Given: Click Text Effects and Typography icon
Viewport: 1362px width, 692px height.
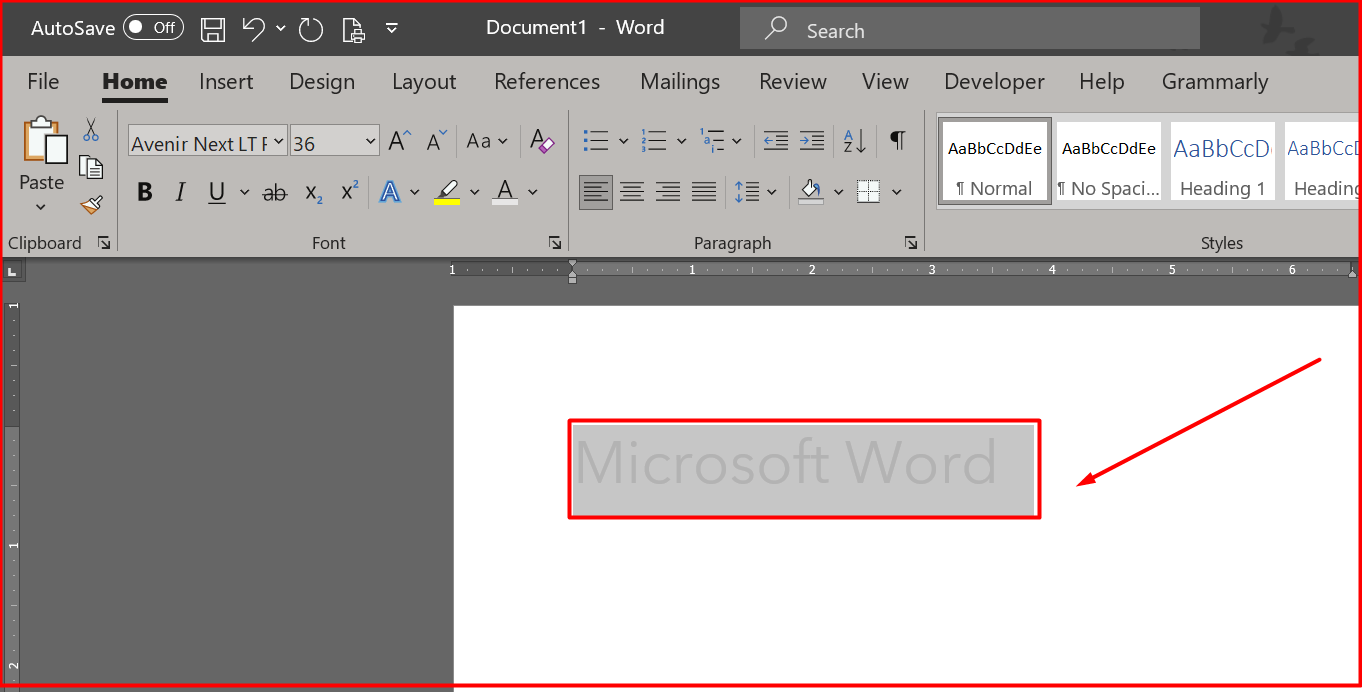Looking at the screenshot, I should coord(390,192).
